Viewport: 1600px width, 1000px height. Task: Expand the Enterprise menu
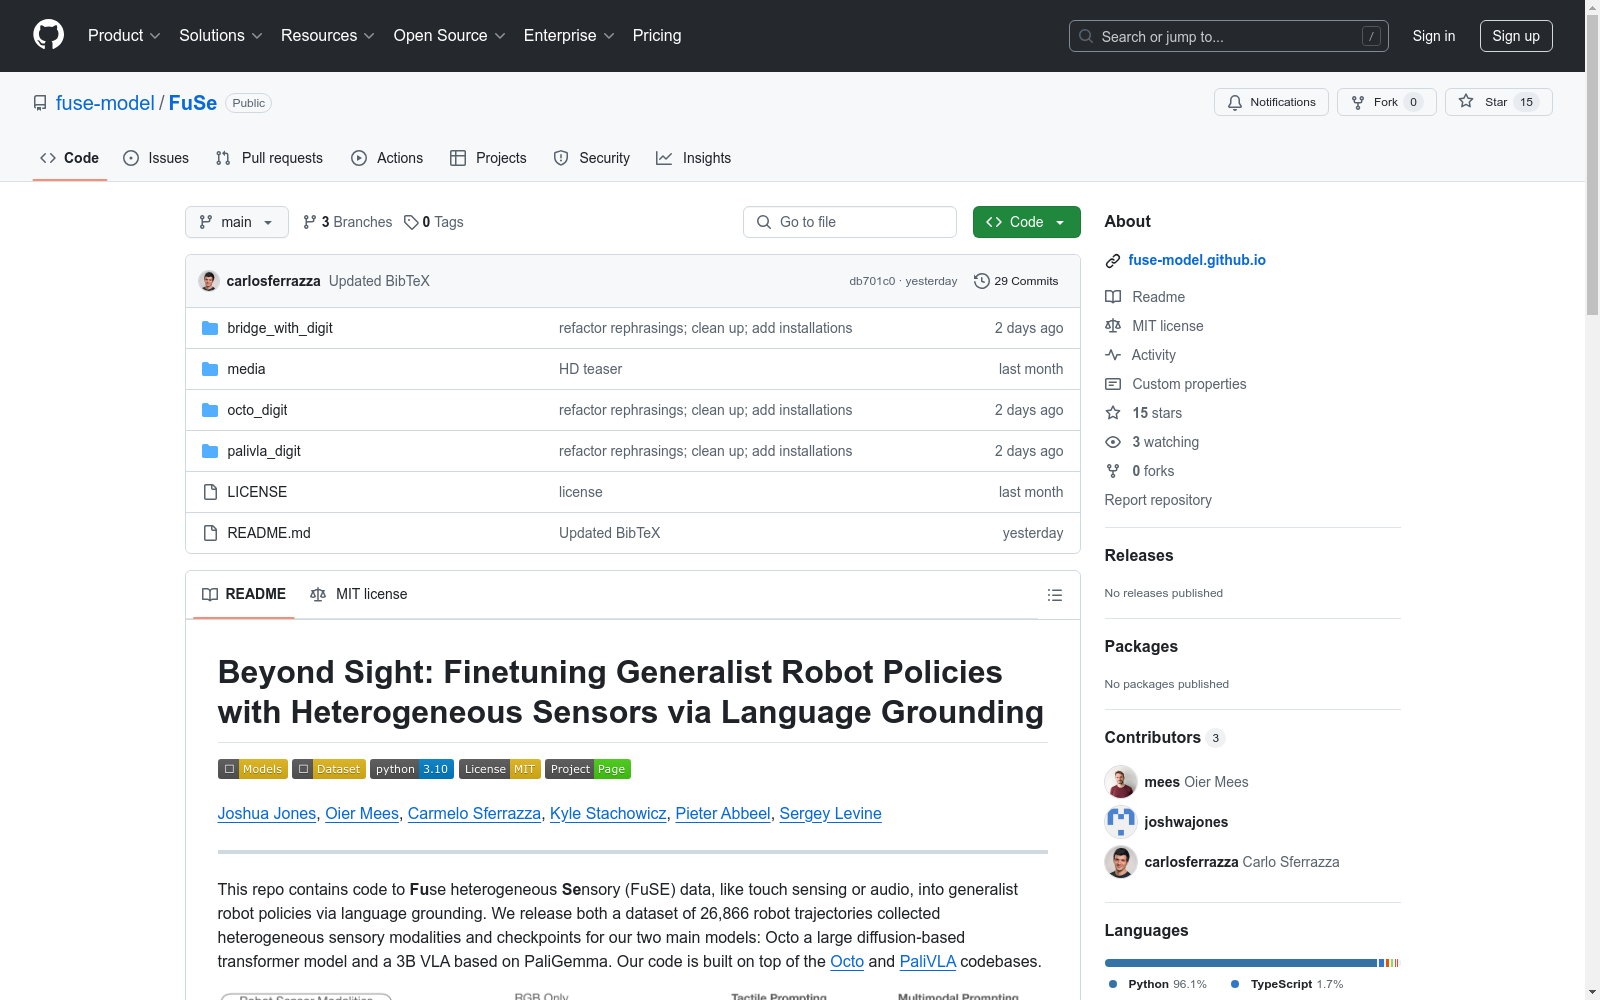569,35
